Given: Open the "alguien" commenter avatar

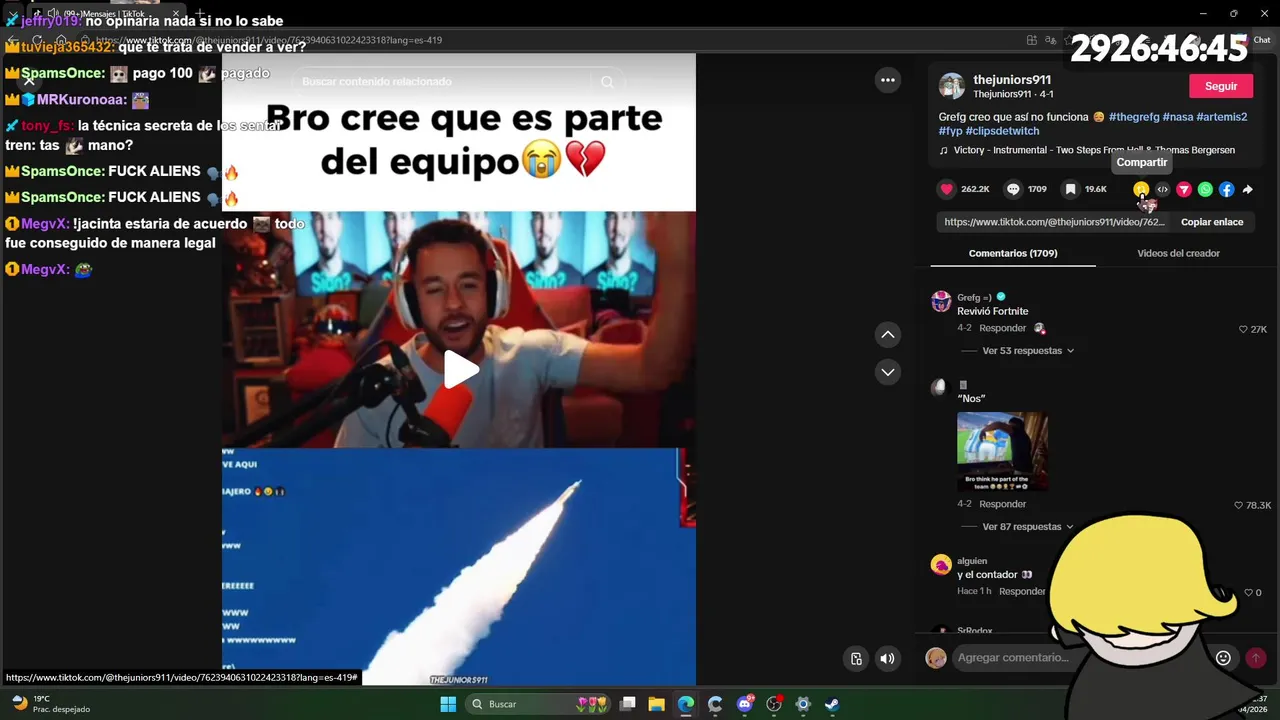Looking at the screenshot, I should 941,565.
